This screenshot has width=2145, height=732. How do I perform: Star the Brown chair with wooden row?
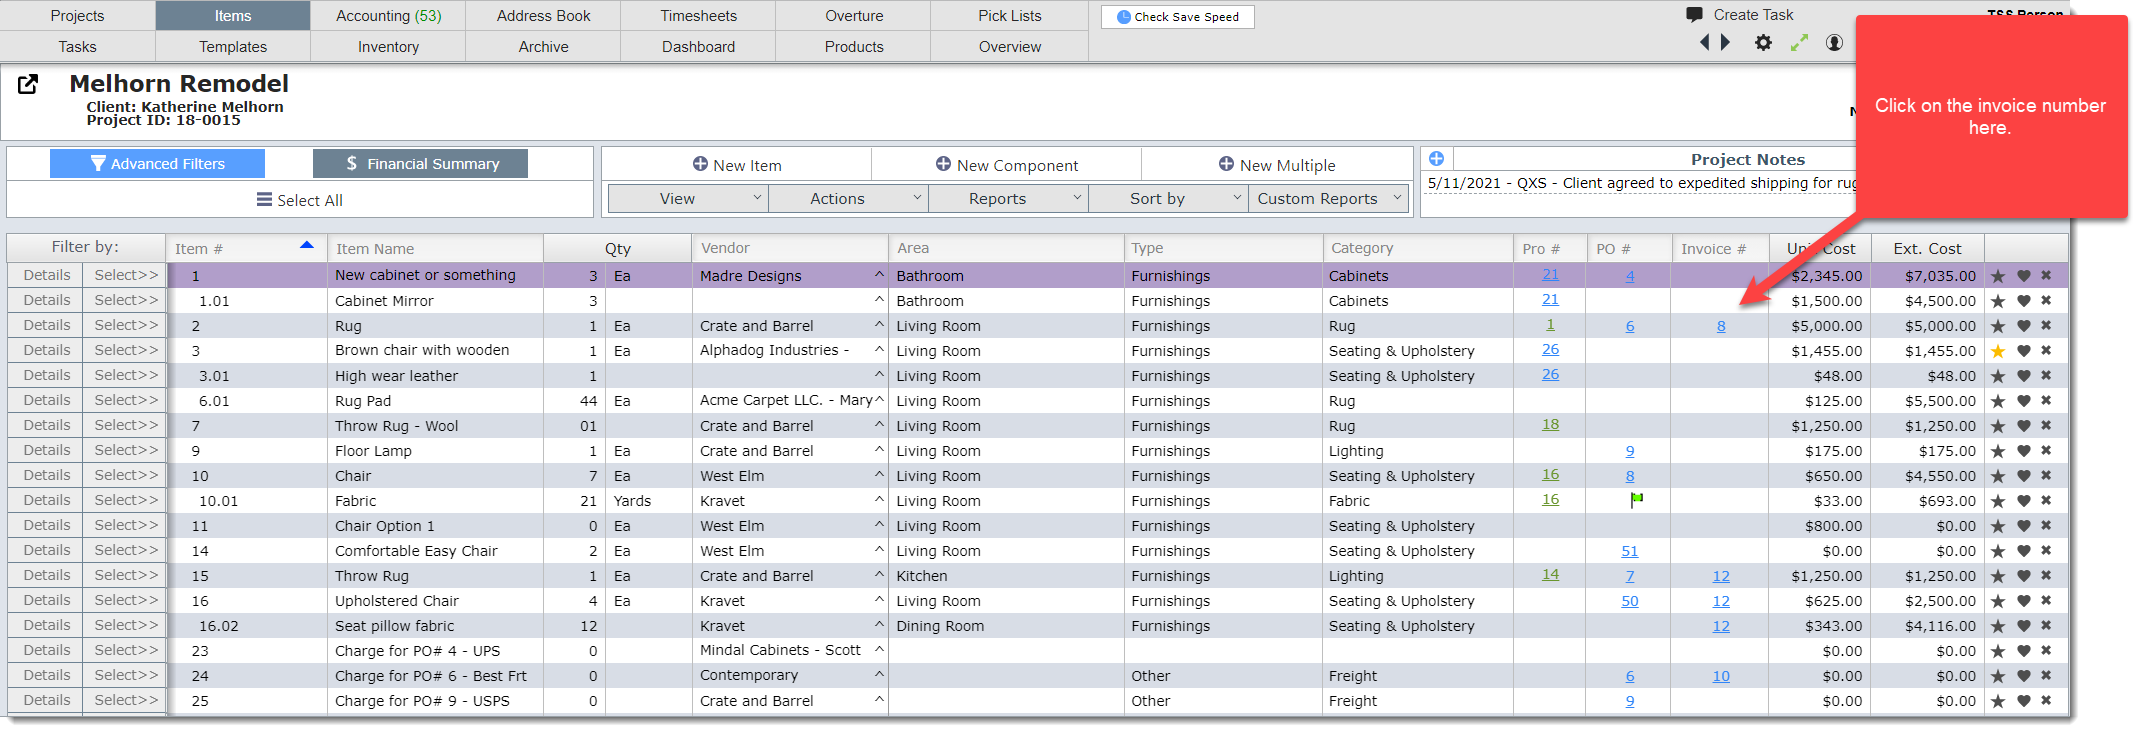(1998, 351)
